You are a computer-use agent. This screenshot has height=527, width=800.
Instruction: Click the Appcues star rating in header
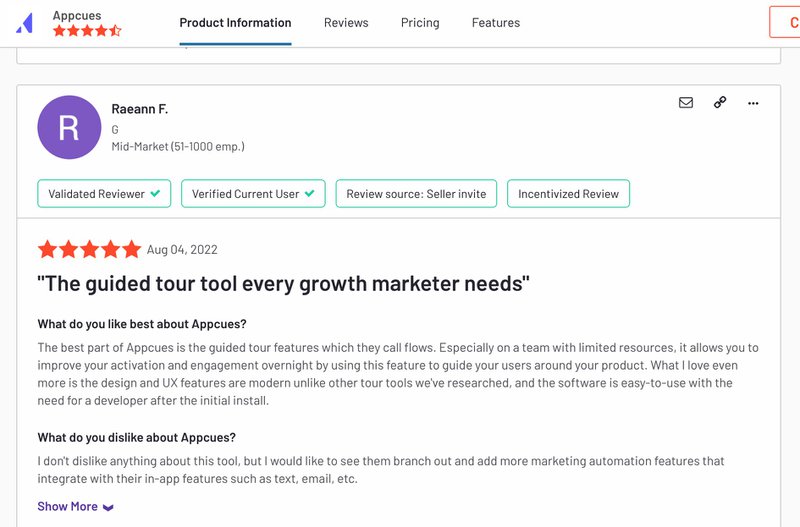pos(87,31)
